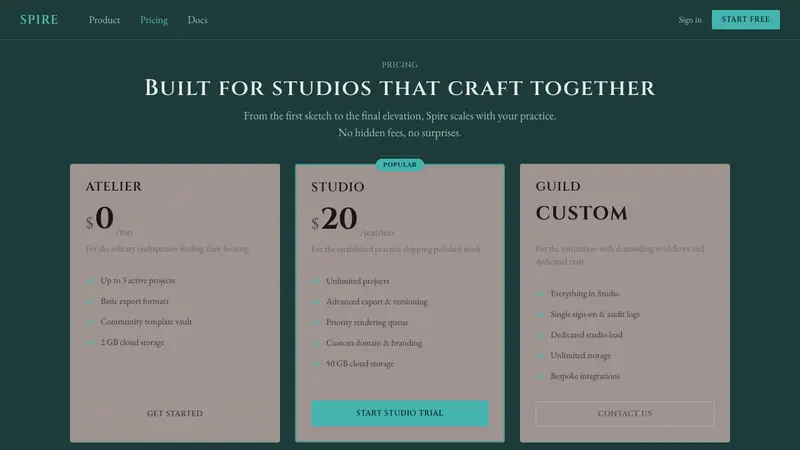Click the CONTACT US button
The height and width of the screenshot is (450, 800).
[624, 413]
